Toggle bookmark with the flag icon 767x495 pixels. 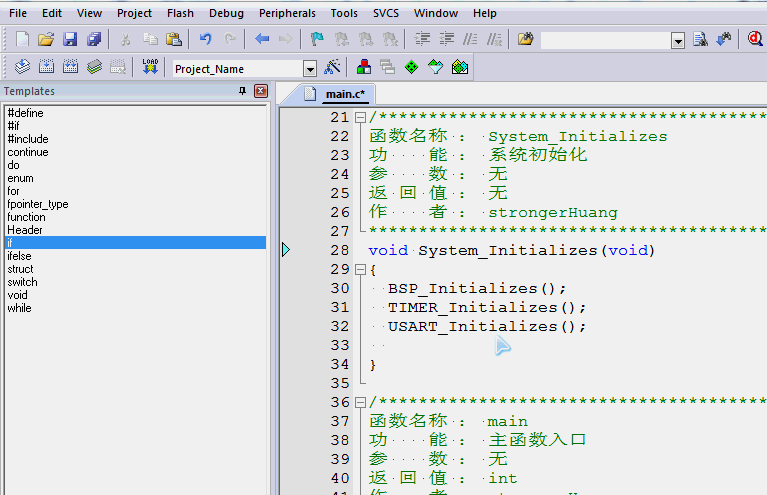point(316,40)
